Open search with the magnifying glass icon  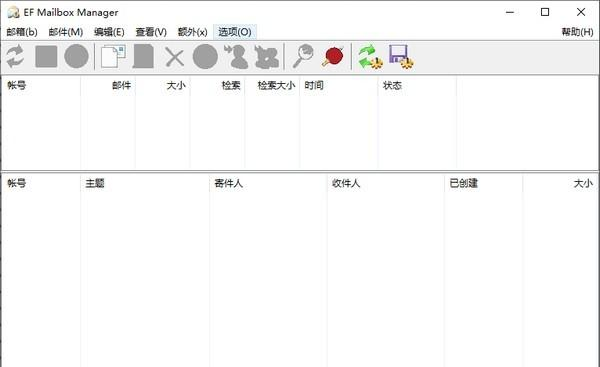point(303,57)
